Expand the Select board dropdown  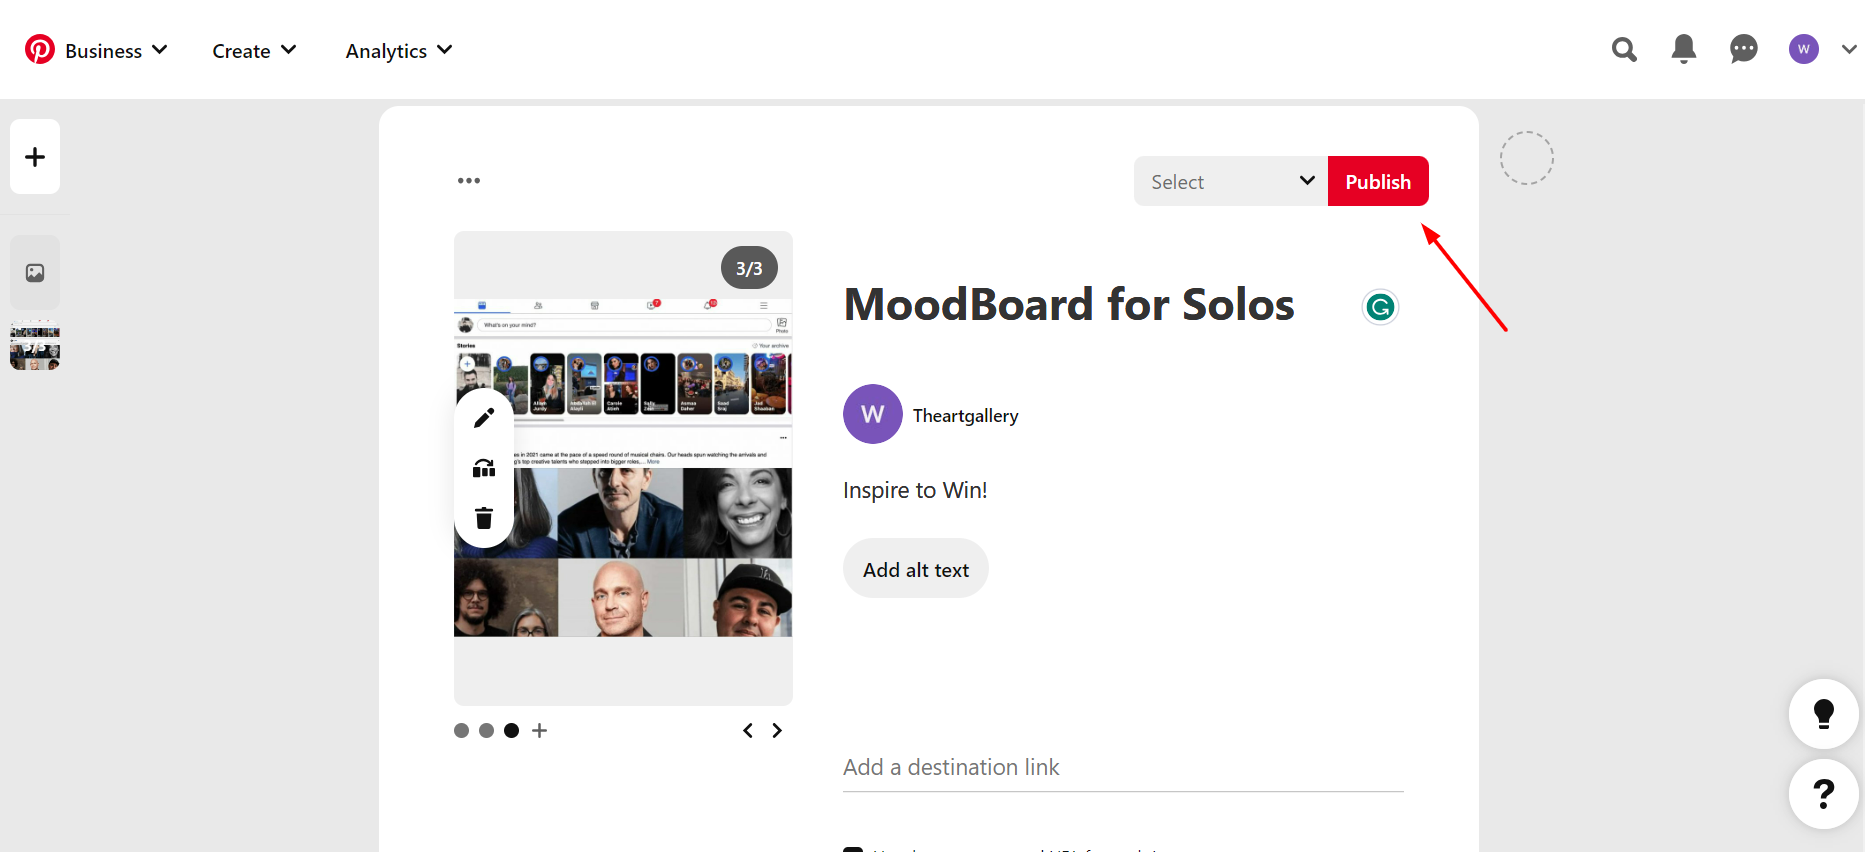pyautogui.click(x=1230, y=181)
